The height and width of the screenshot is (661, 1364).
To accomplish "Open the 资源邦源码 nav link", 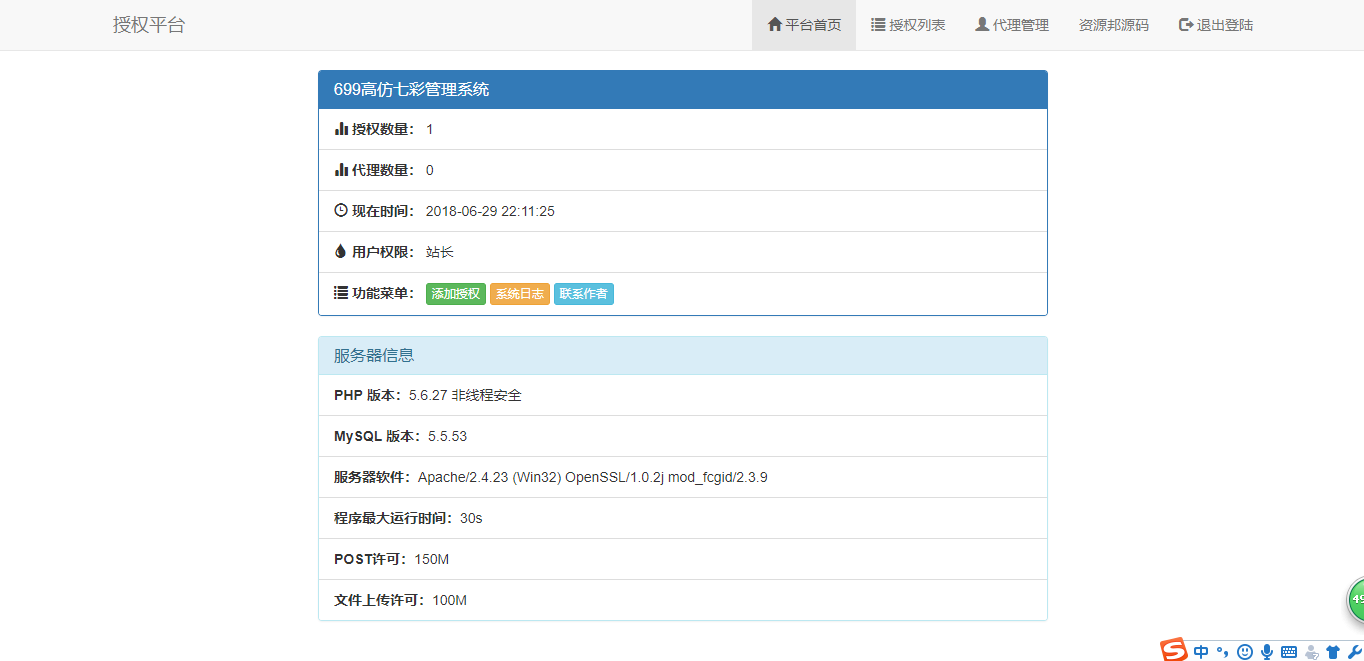I will pos(1114,25).
